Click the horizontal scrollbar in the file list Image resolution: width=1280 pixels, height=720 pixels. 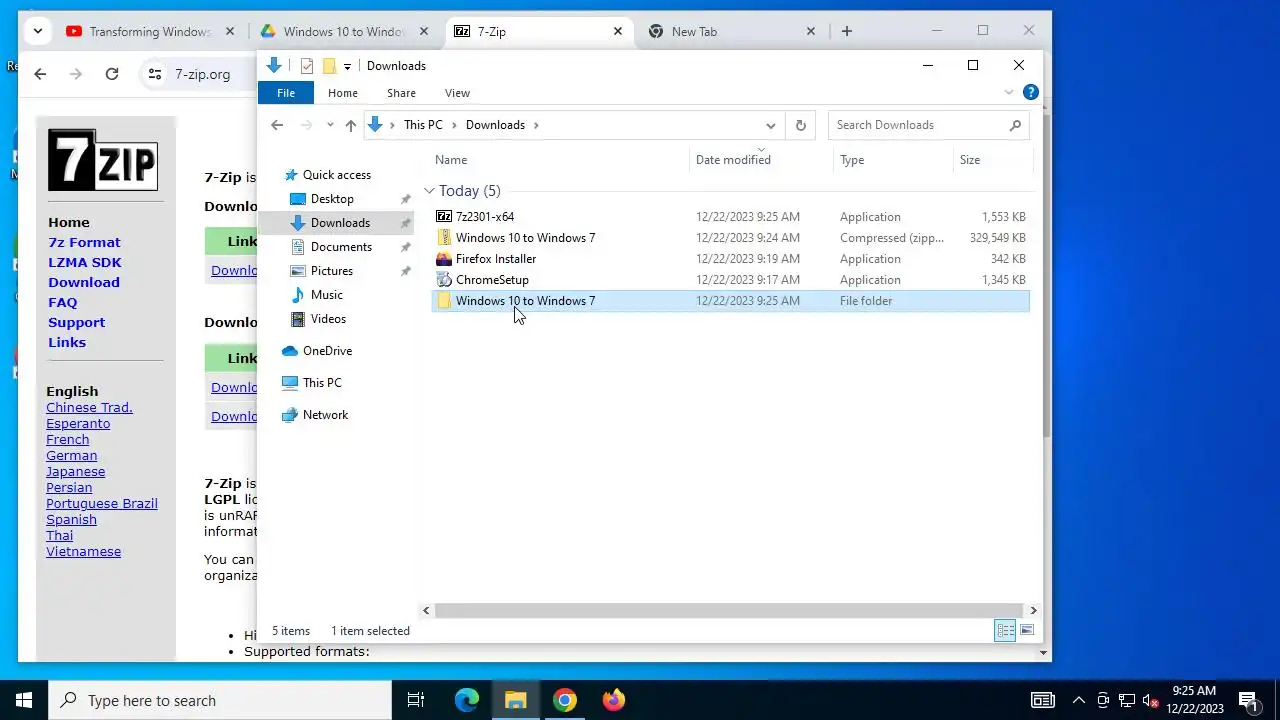[x=729, y=610]
